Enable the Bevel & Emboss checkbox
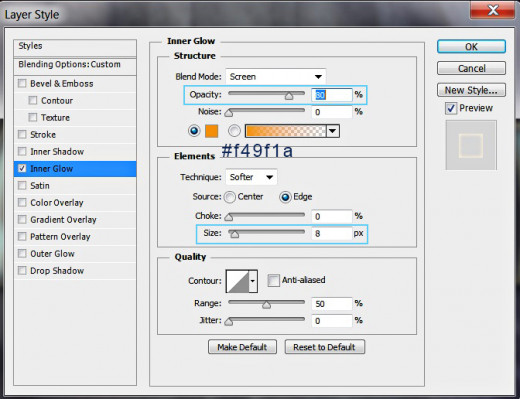520x399 pixels. tap(22, 83)
